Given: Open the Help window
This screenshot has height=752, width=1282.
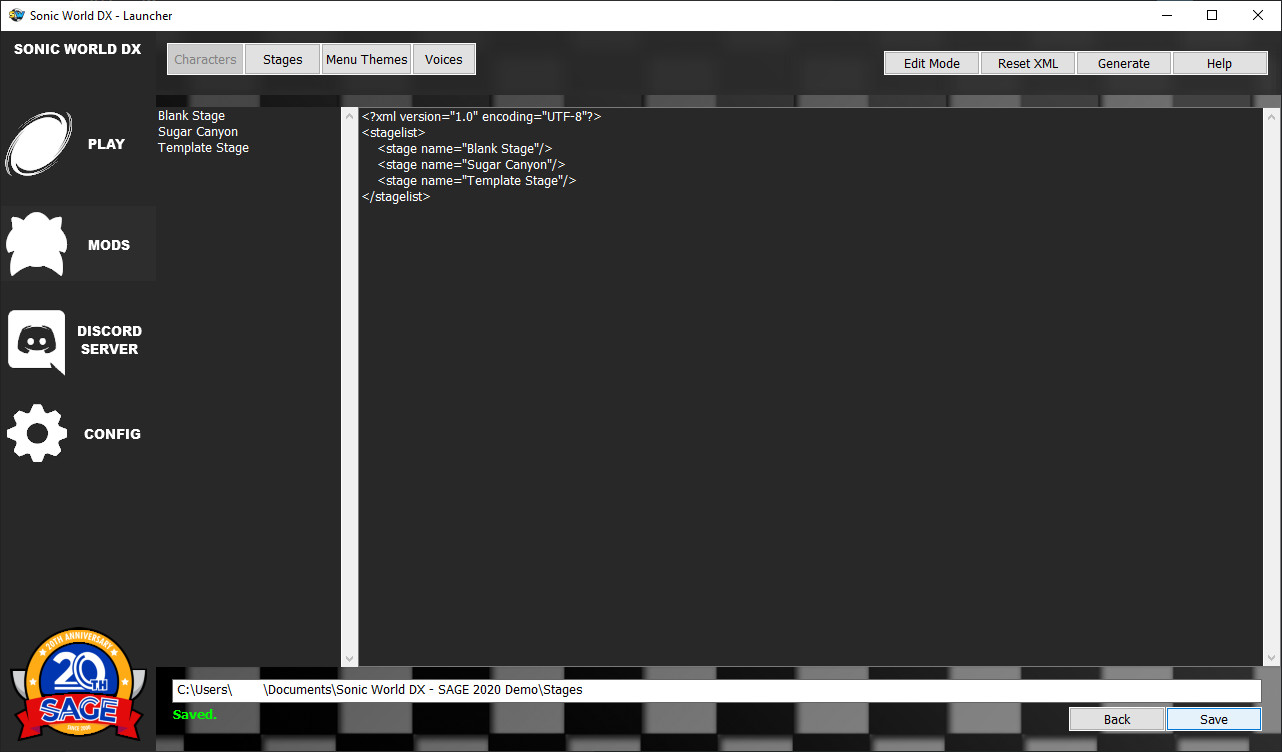Looking at the screenshot, I should [1219, 62].
